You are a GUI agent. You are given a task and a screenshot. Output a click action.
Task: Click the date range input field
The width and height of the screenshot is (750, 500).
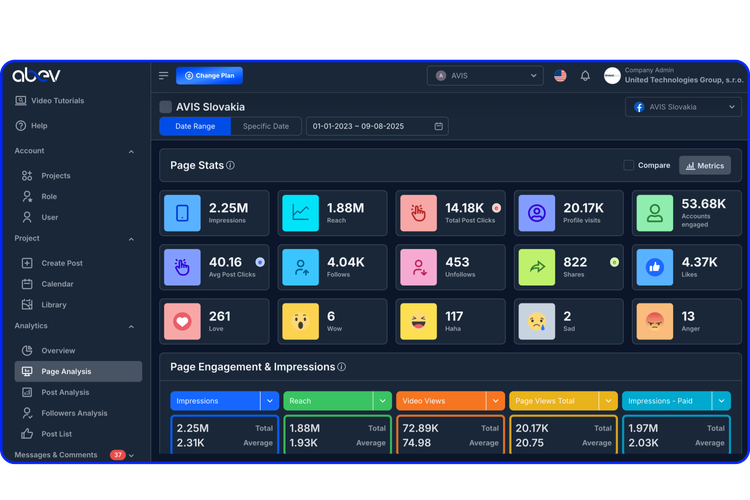pos(377,126)
